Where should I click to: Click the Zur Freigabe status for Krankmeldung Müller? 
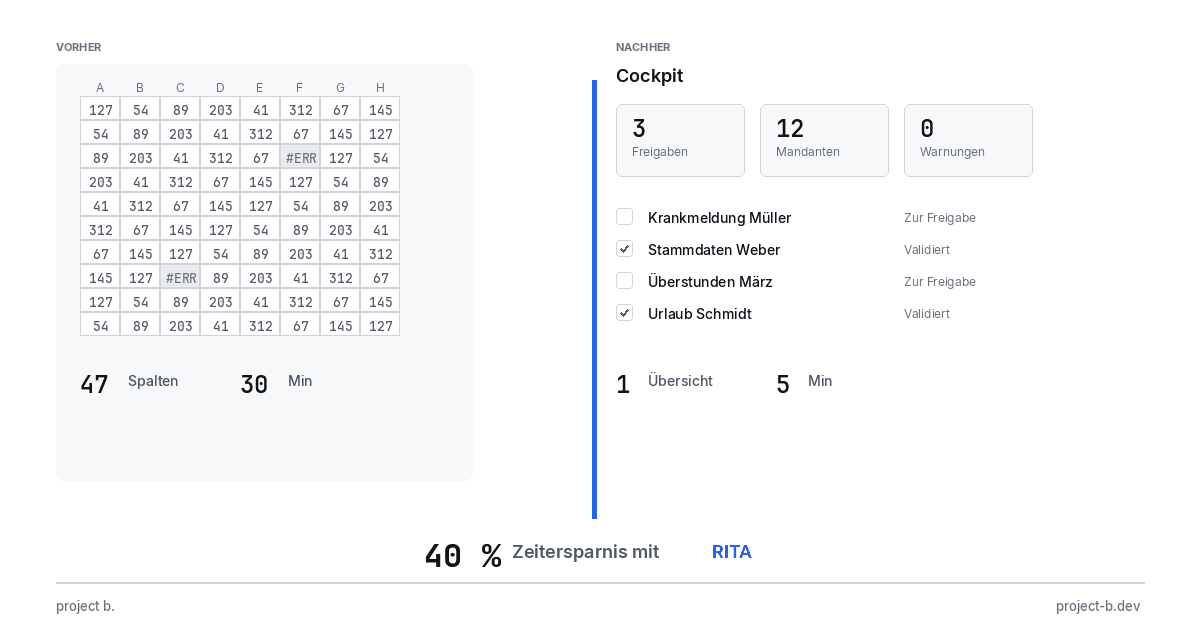[940, 218]
